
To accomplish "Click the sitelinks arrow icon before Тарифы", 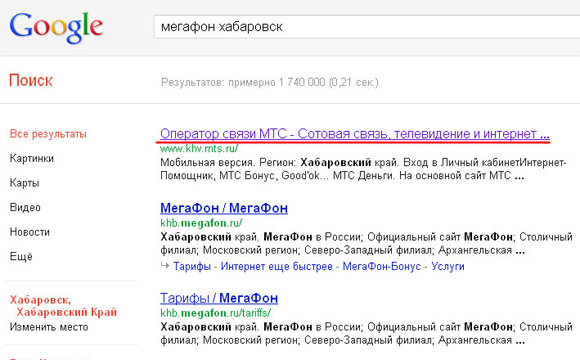I will click(165, 265).
